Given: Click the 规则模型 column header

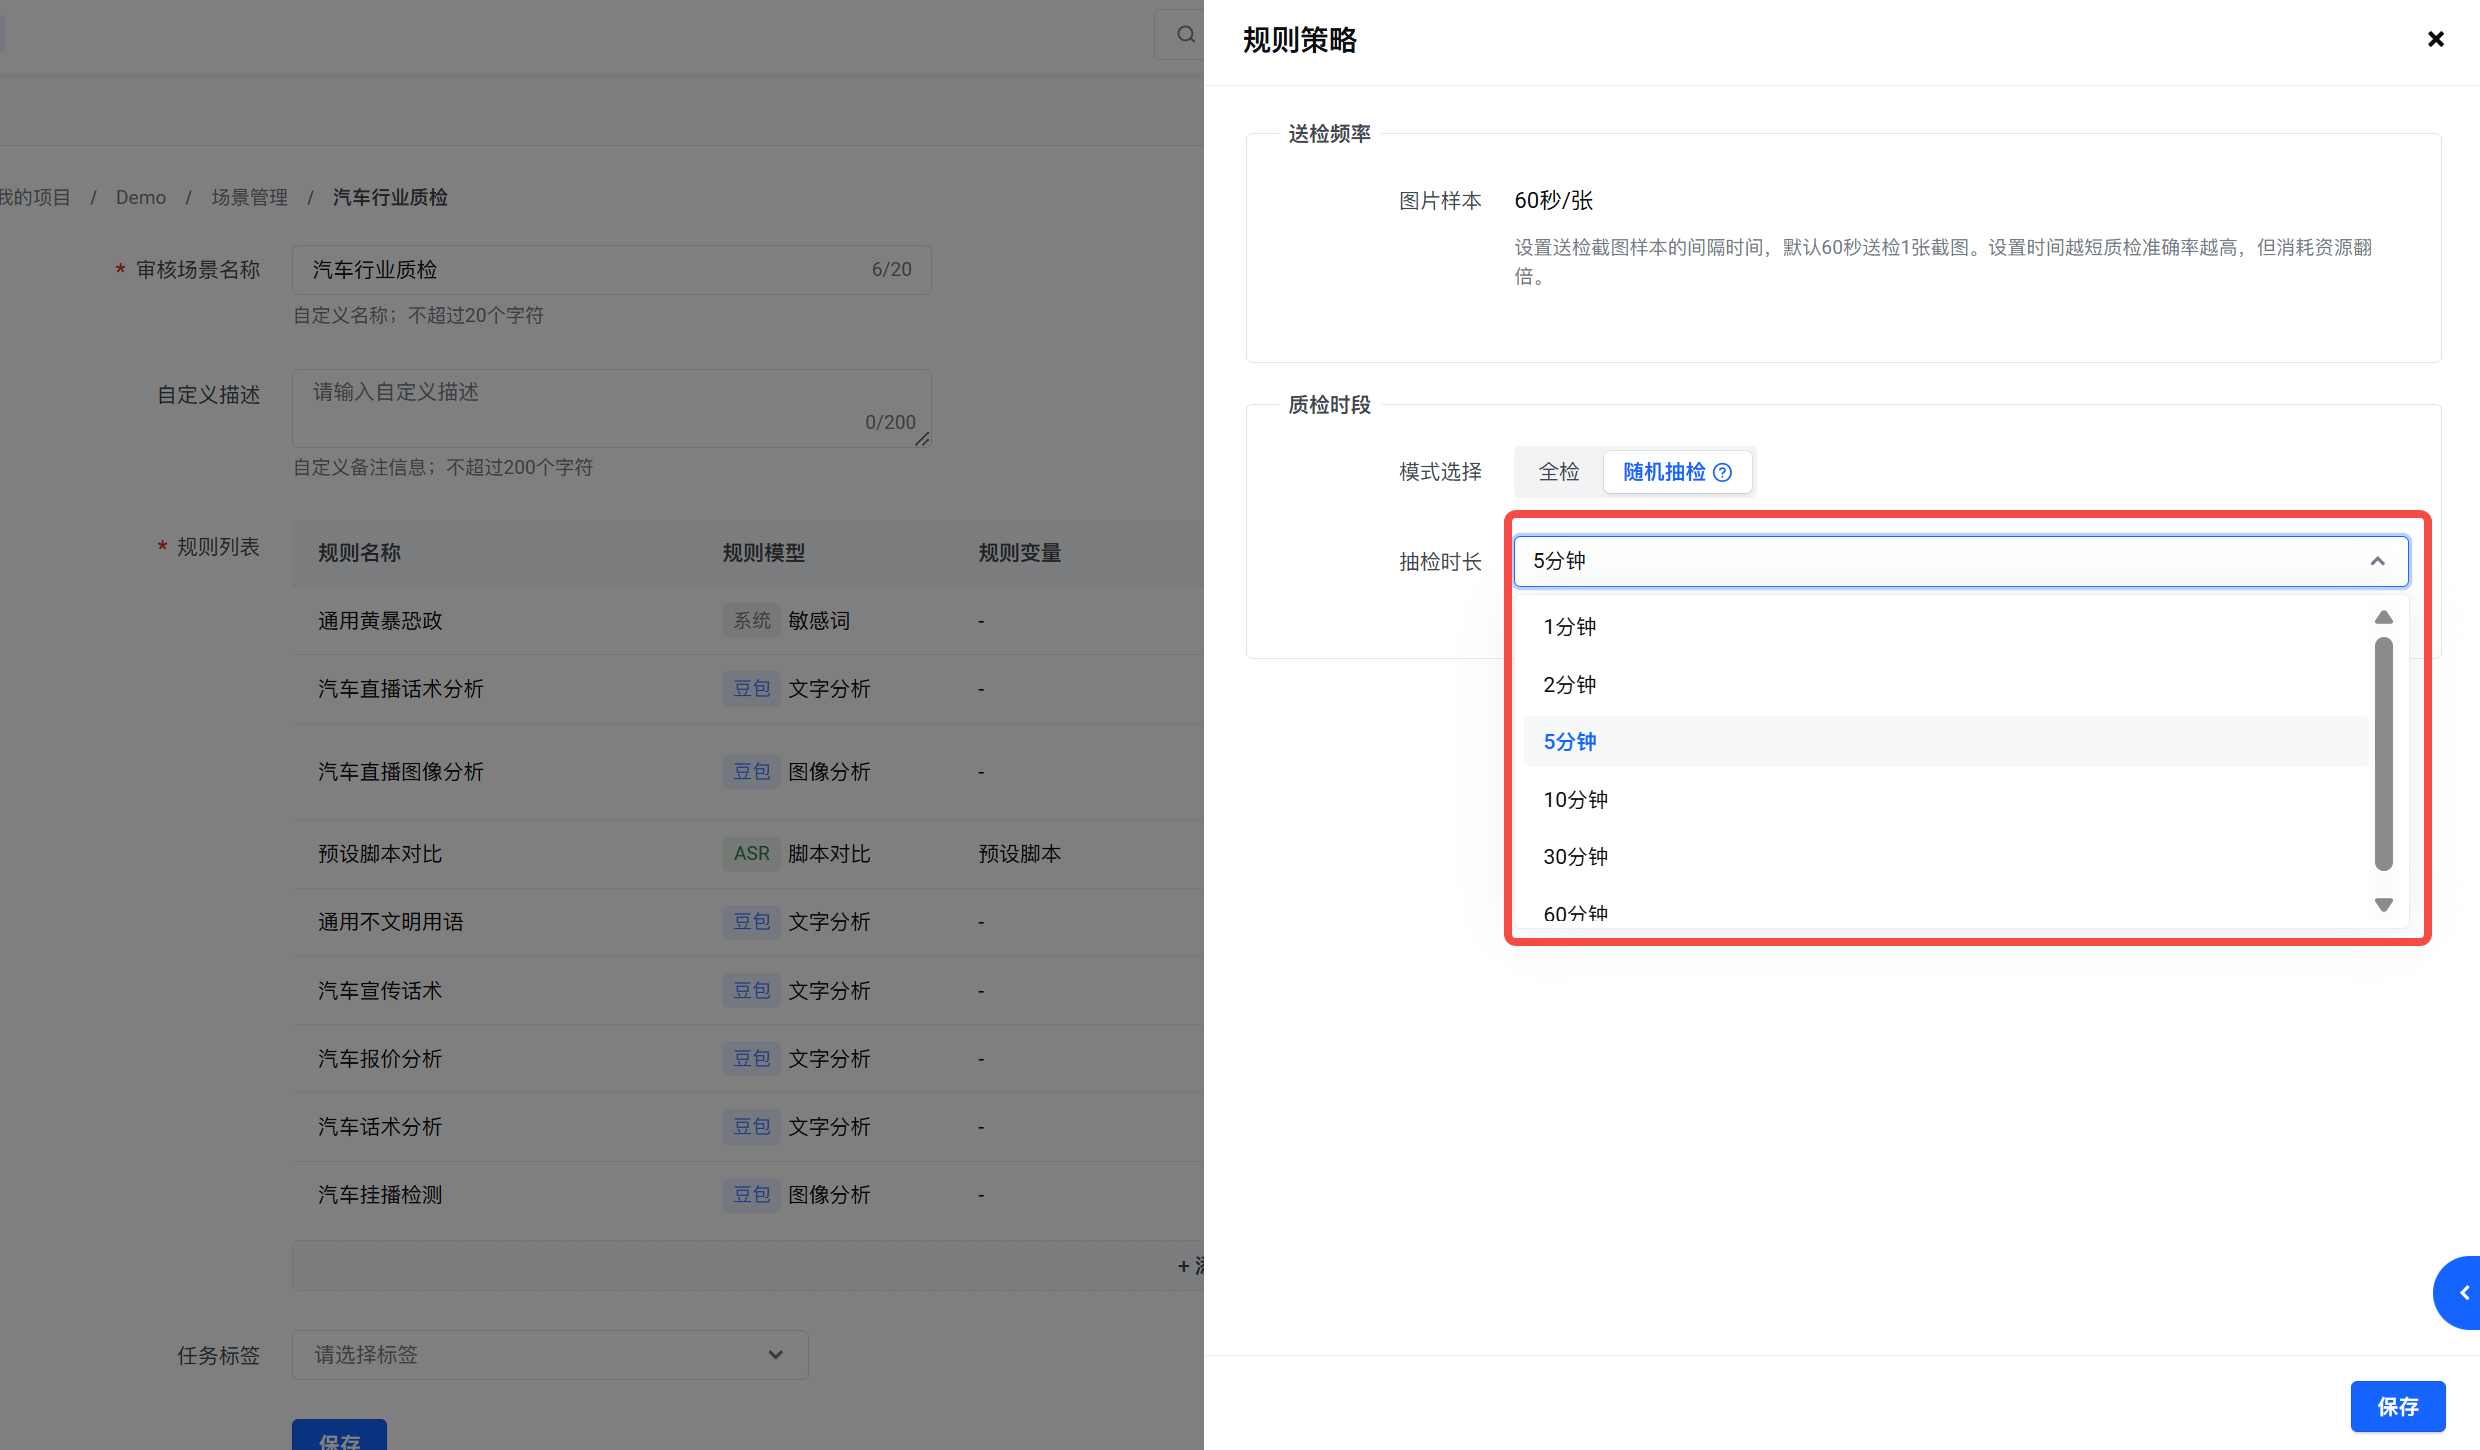Looking at the screenshot, I should tap(764, 553).
